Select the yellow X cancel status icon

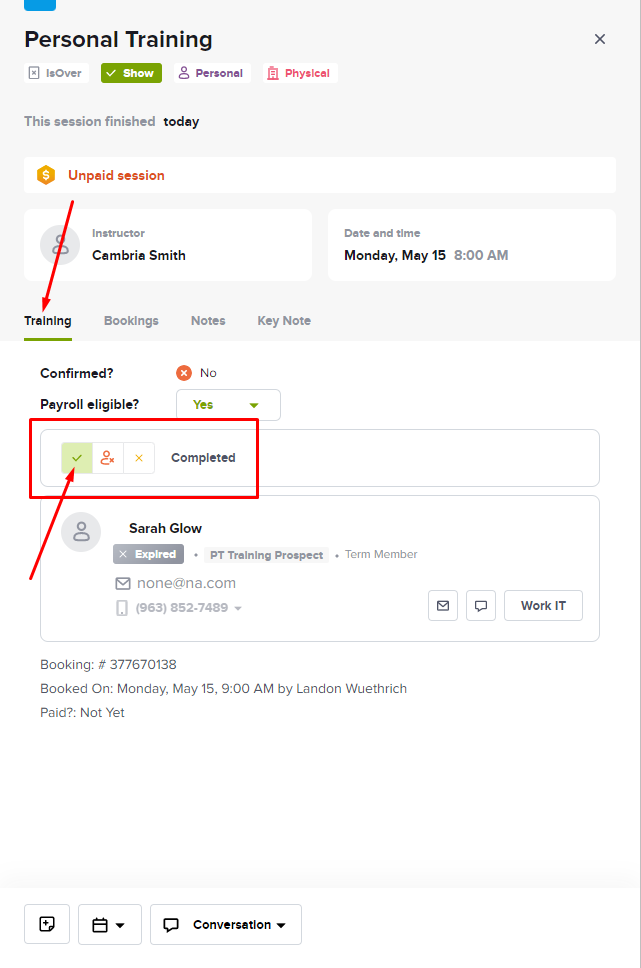139,458
